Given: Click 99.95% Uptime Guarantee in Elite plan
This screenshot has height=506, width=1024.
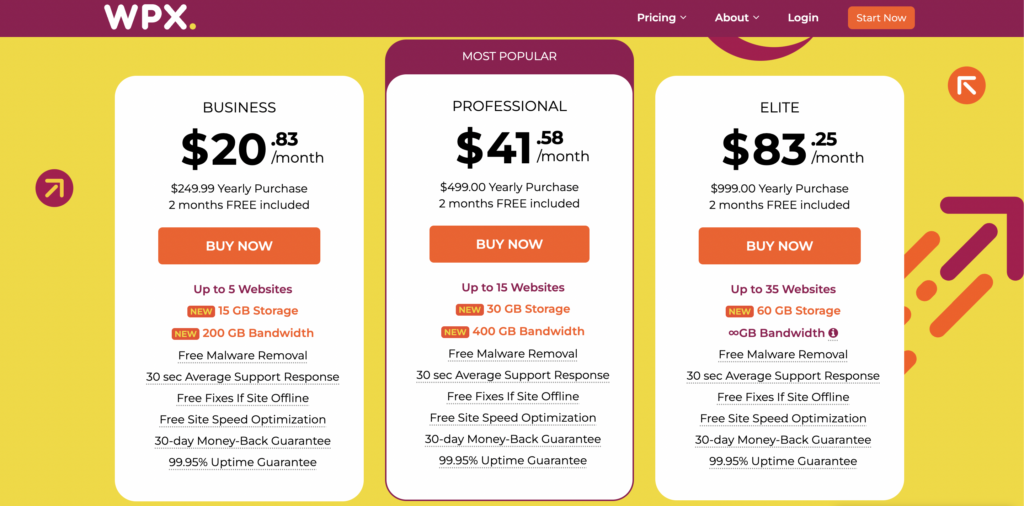Looking at the screenshot, I should click(783, 462).
